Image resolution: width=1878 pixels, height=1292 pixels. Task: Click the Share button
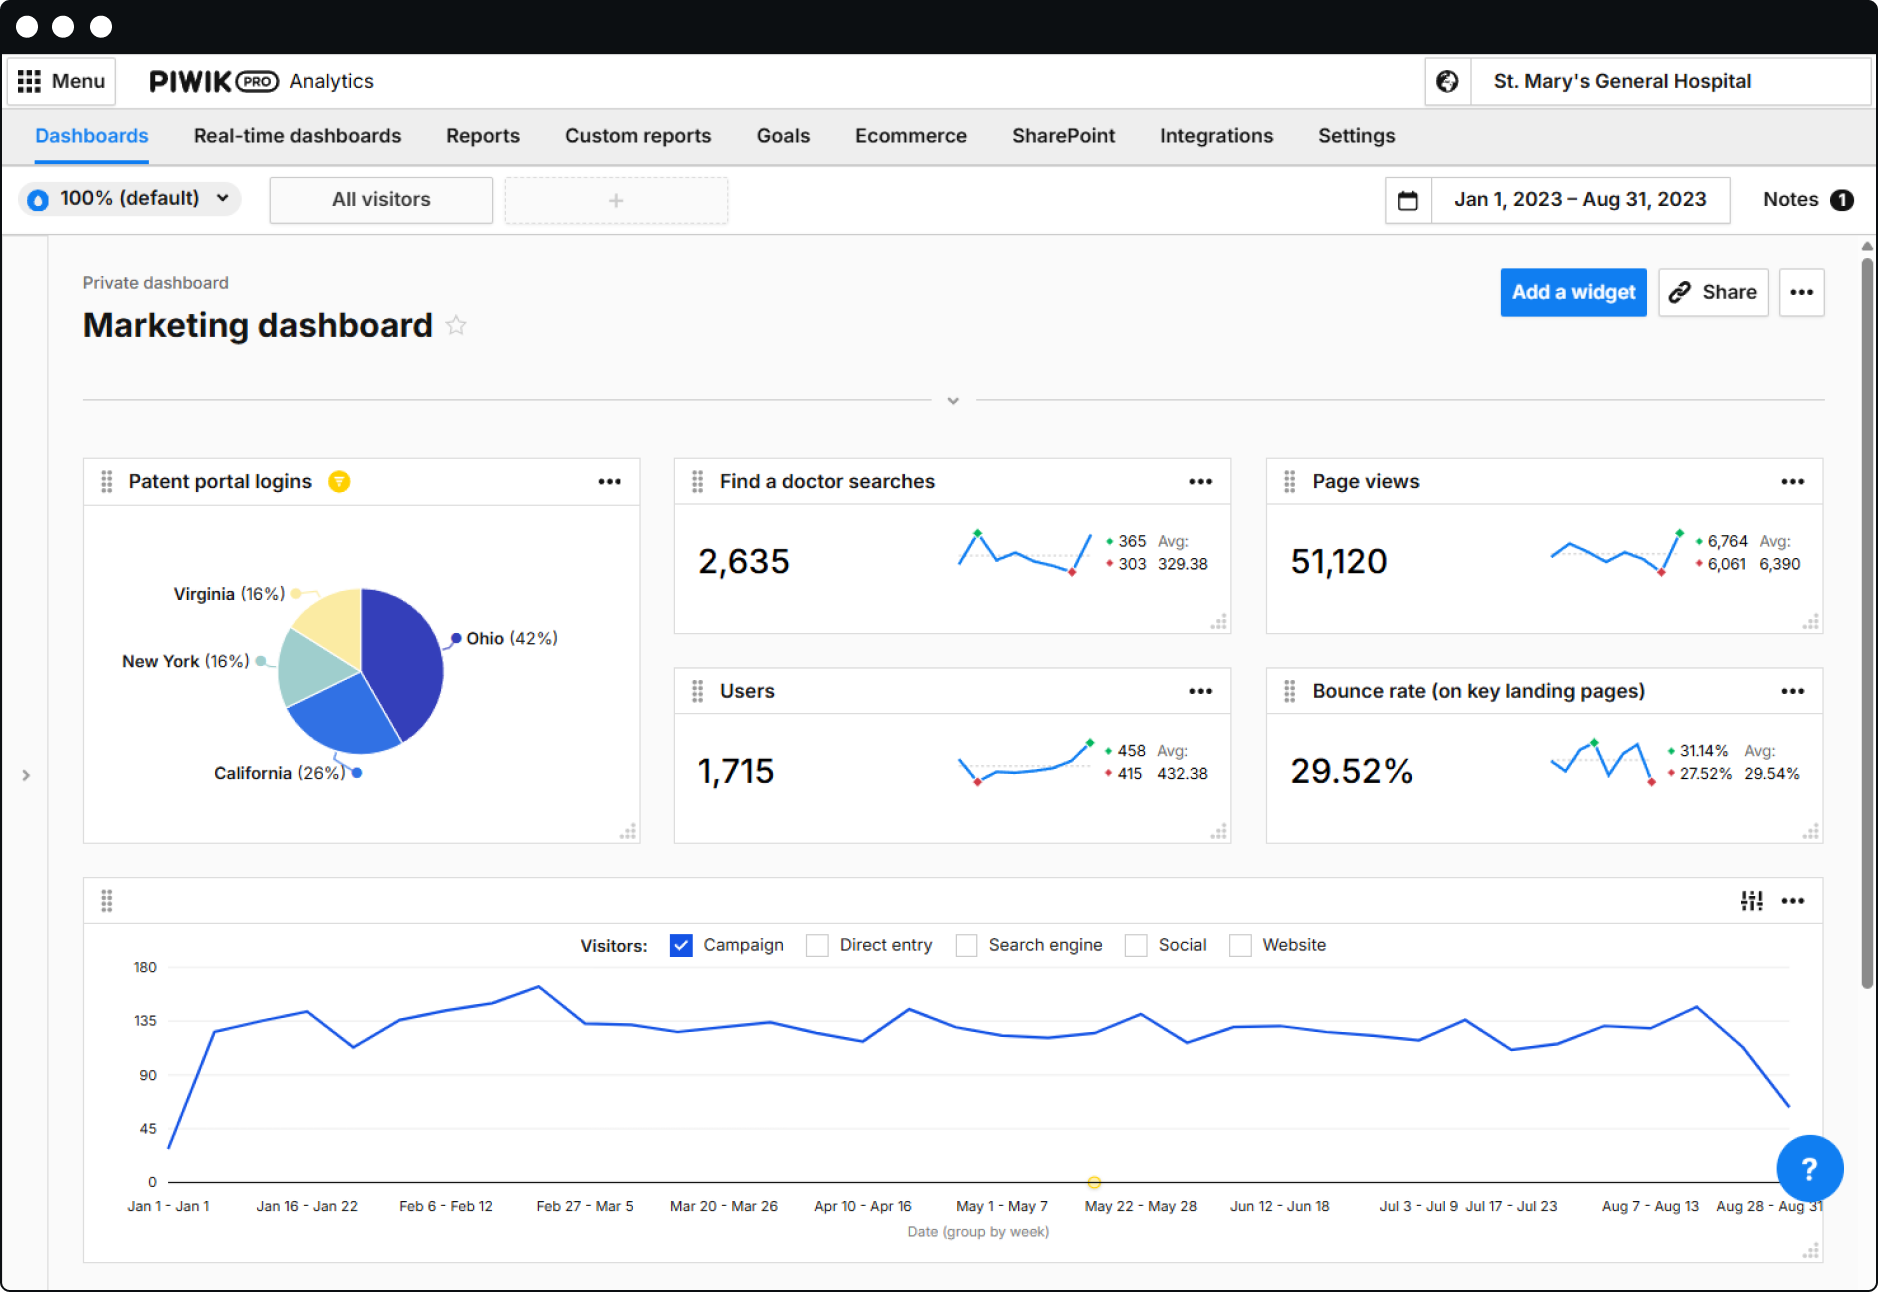pyautogui.click(x=1712, y=293)
